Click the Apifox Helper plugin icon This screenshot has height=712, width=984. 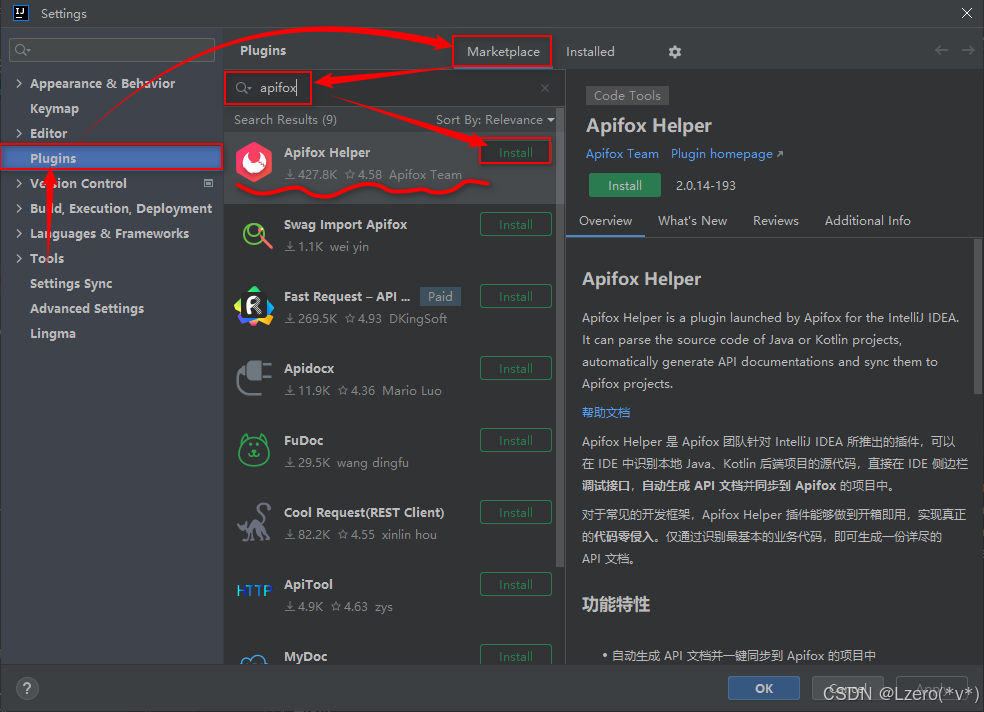pyautogui.click(x=253, y=161)
